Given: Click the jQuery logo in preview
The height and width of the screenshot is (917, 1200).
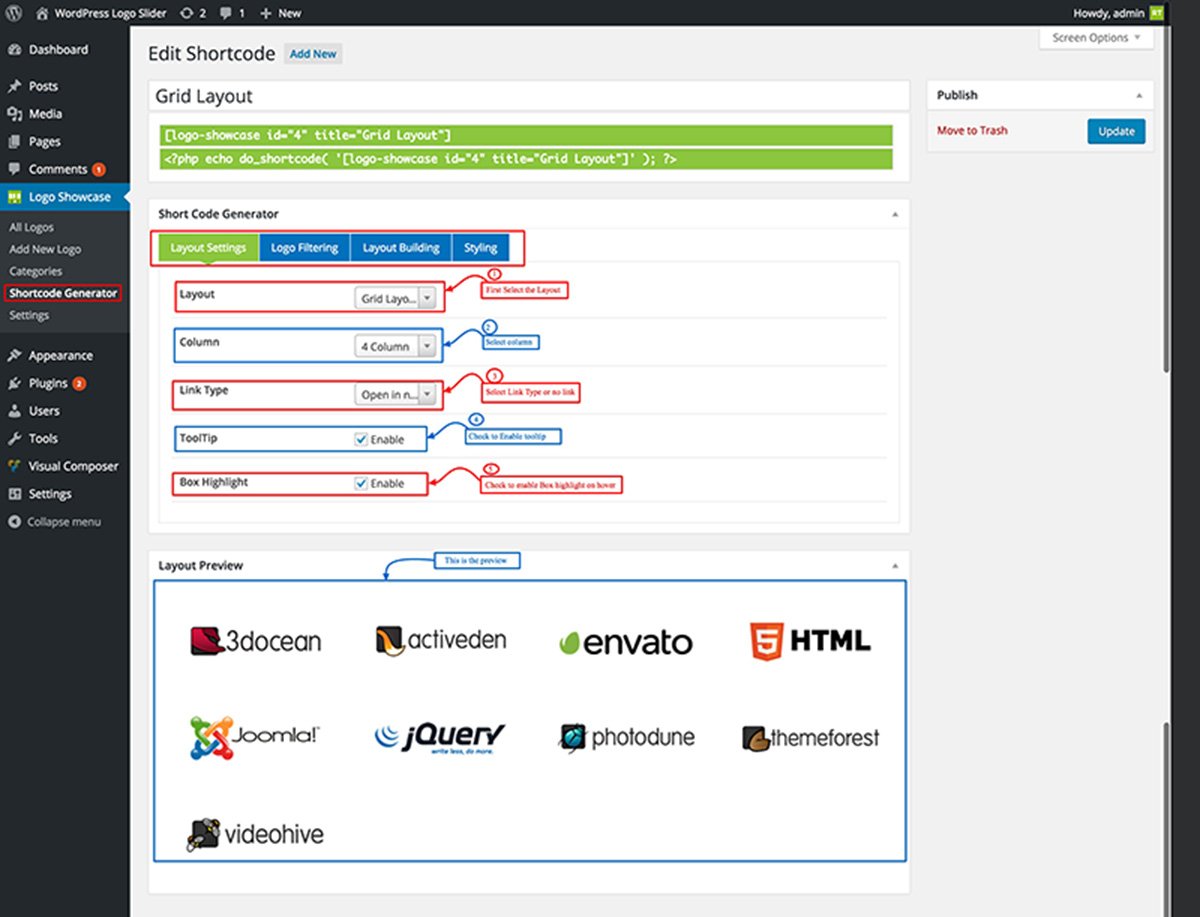Looking at the screenshot, I should pos(440,738).
